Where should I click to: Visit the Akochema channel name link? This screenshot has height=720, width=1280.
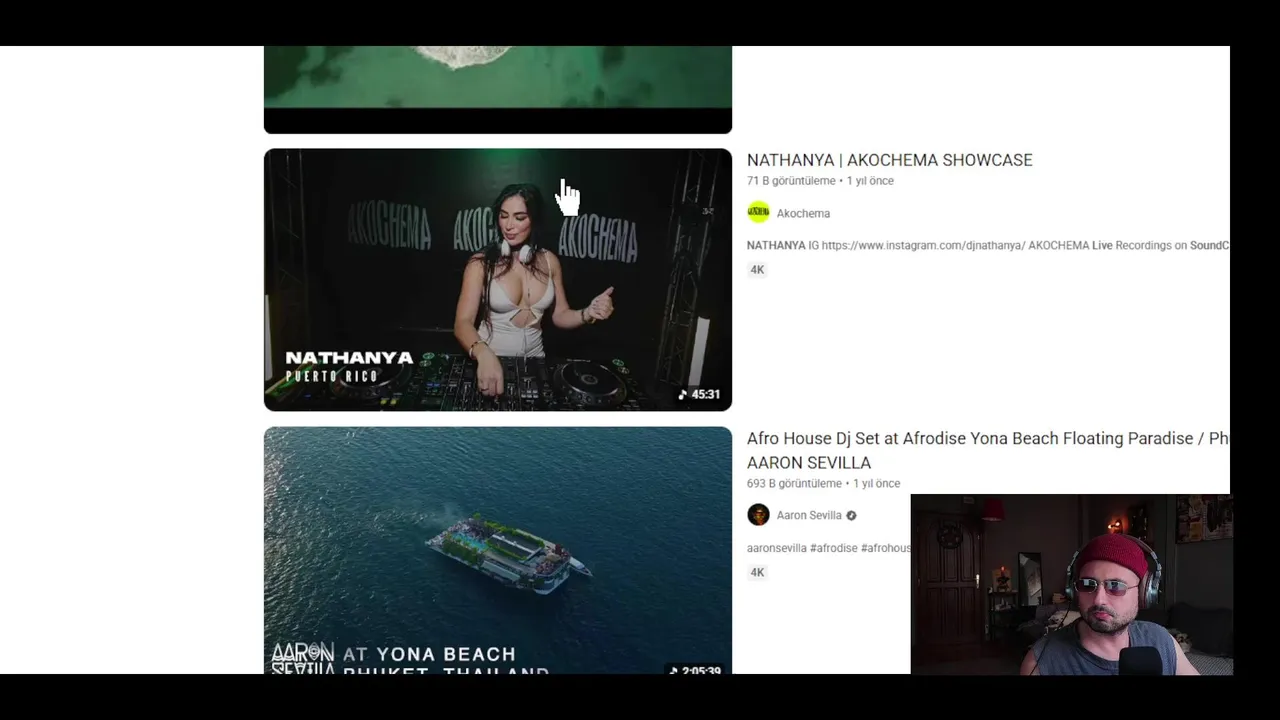[x=803, y=213]
